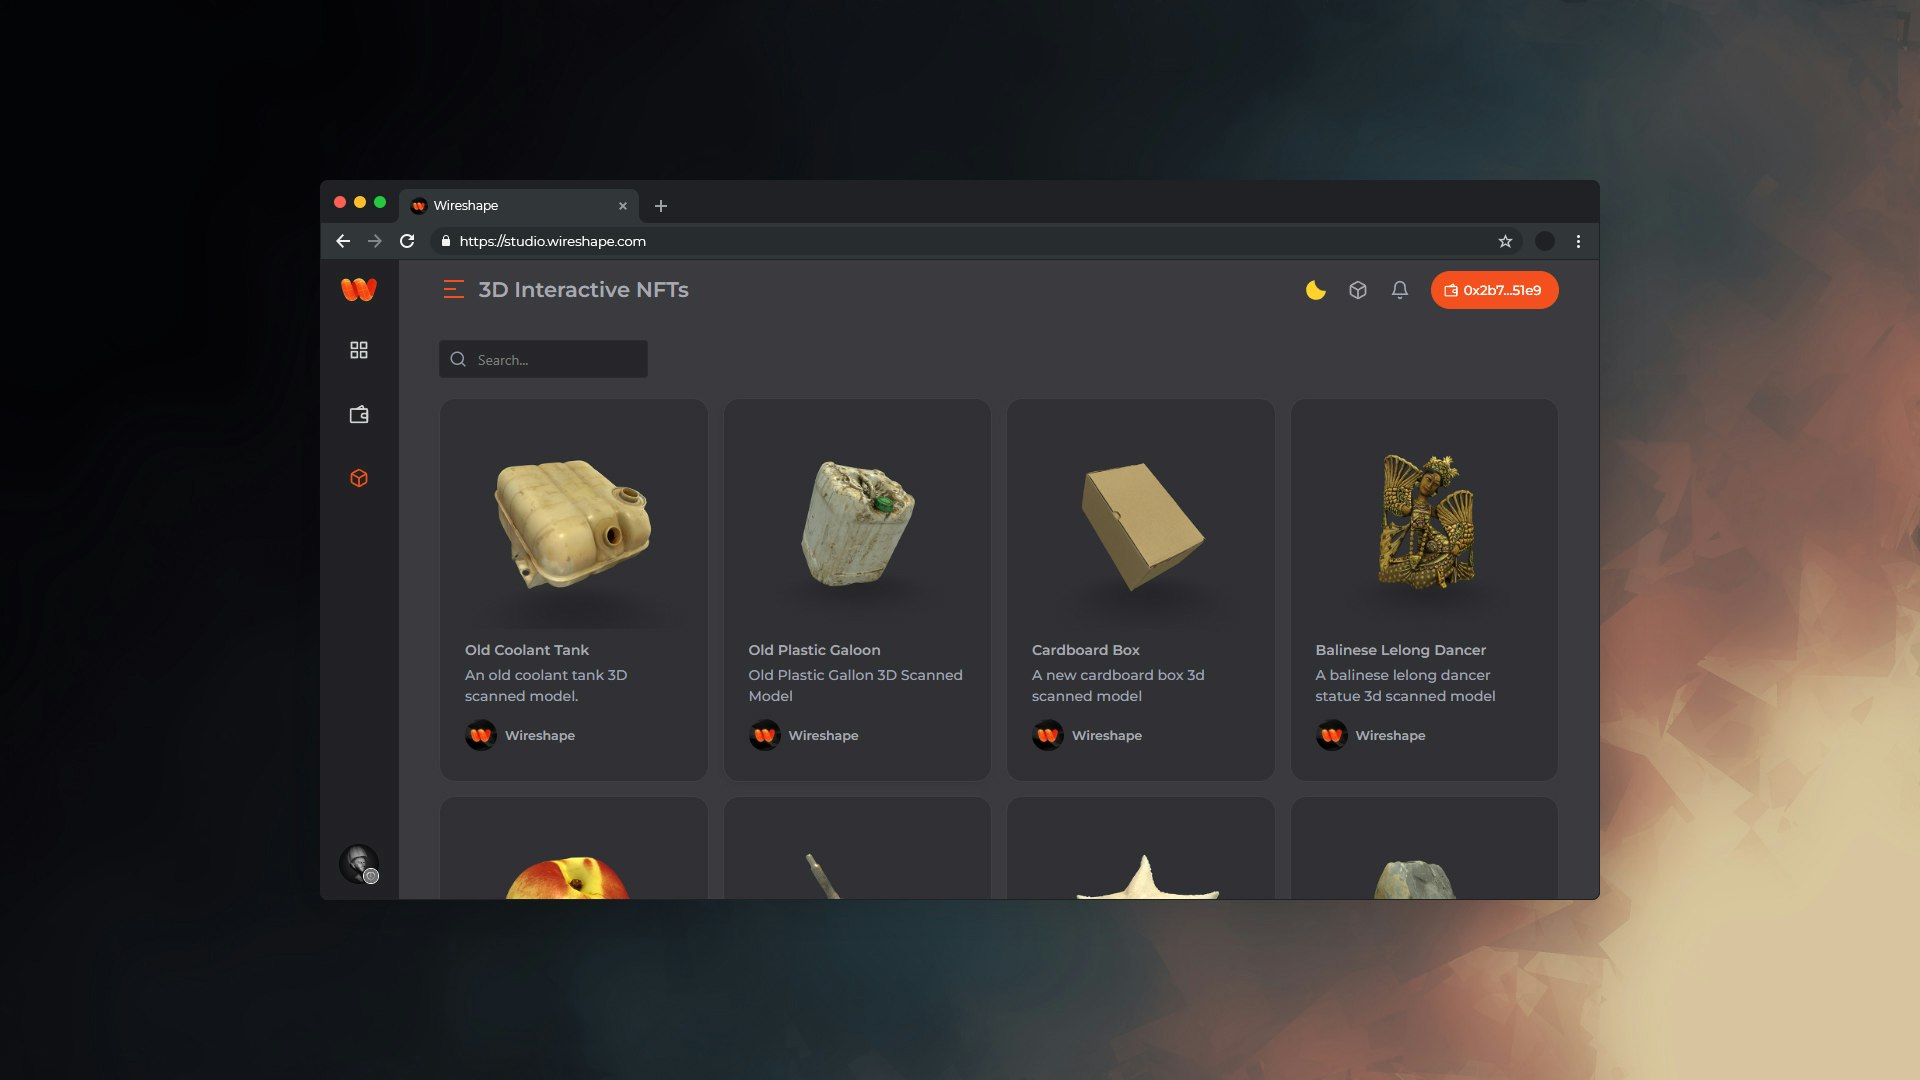Click the Cardboard Box title
1920x1080 pixels.
[1086, 650]
